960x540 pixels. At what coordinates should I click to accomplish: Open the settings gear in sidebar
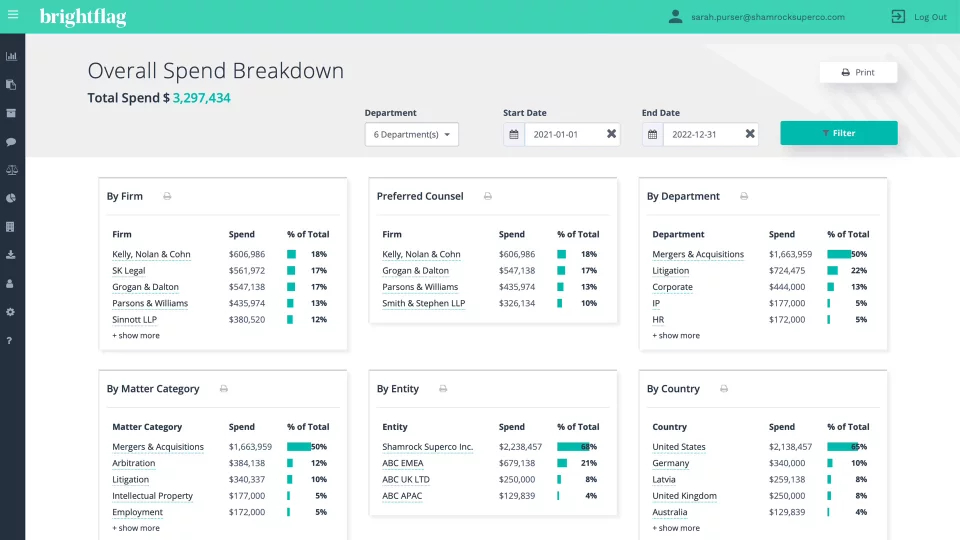pyautogui.click(x=10, y=312)
